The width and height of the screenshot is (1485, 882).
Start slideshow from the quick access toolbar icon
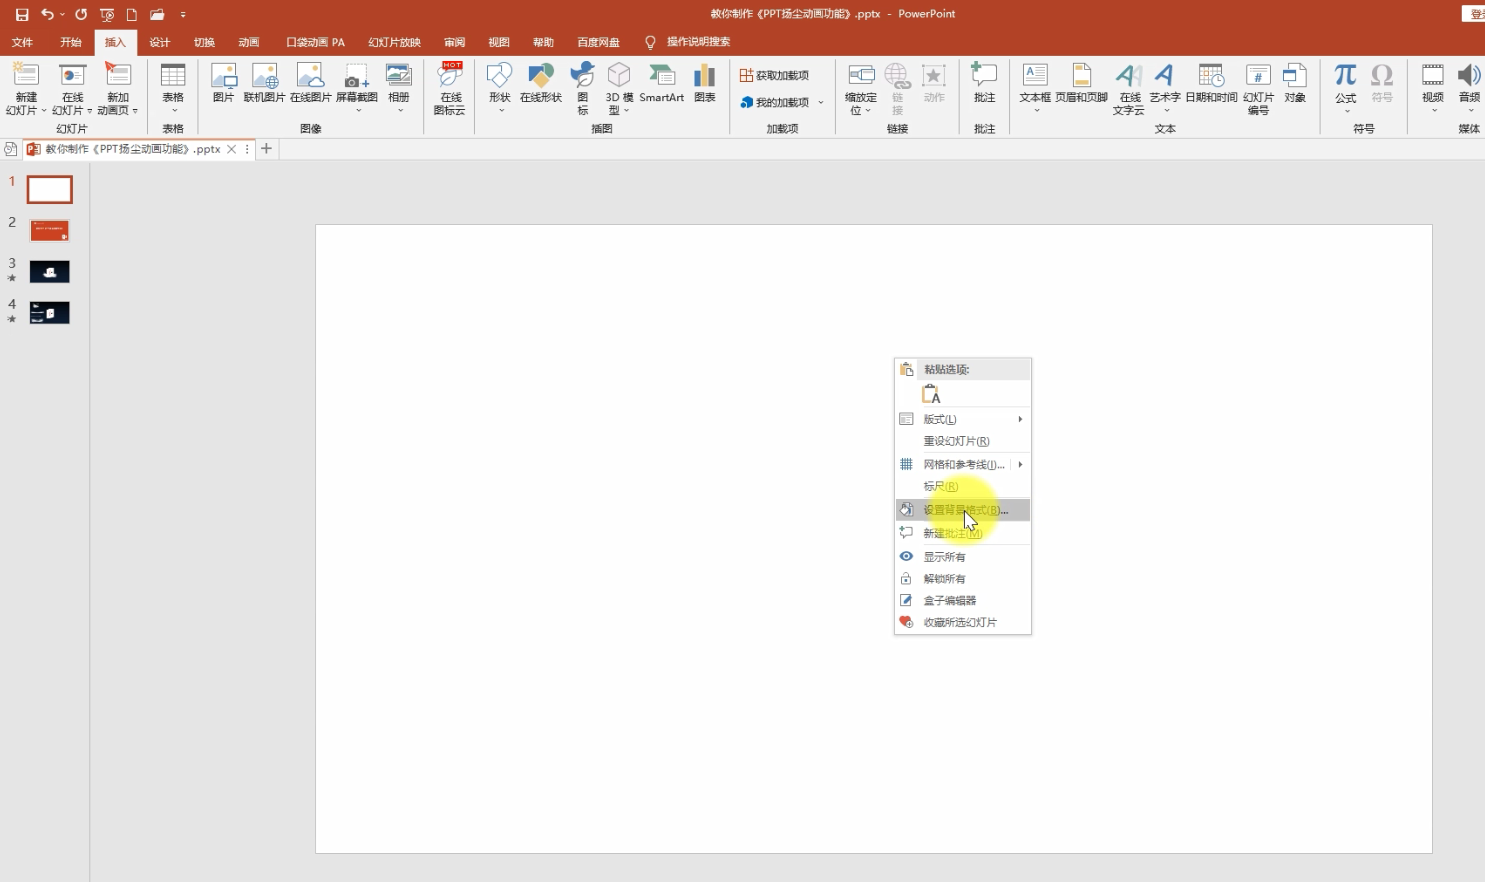(107, 14)
